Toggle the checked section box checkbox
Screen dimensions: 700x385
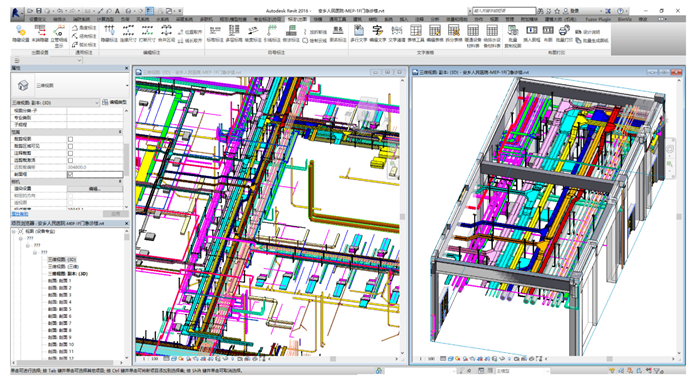click(x=70, y=175)
